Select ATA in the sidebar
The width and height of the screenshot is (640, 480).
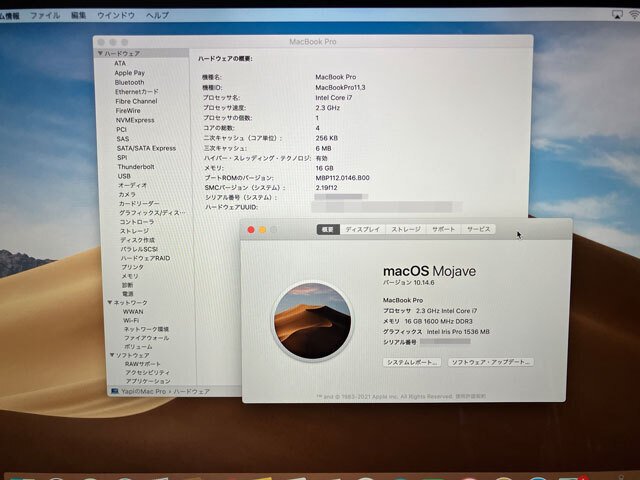120,63
